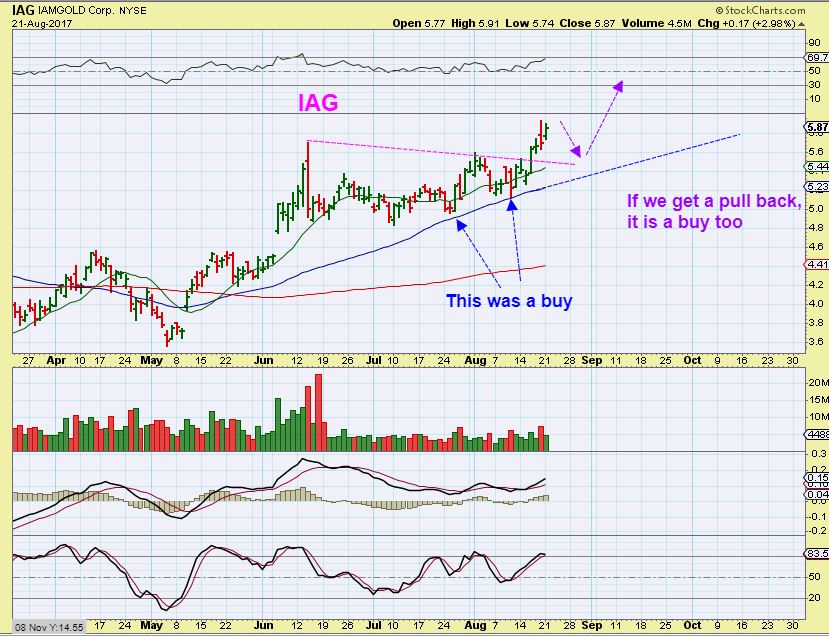Click the IAG ticker symbol in the header
The height and width of the screenshot is (636, 829).
pyautogui.click(x=23, y=10)
